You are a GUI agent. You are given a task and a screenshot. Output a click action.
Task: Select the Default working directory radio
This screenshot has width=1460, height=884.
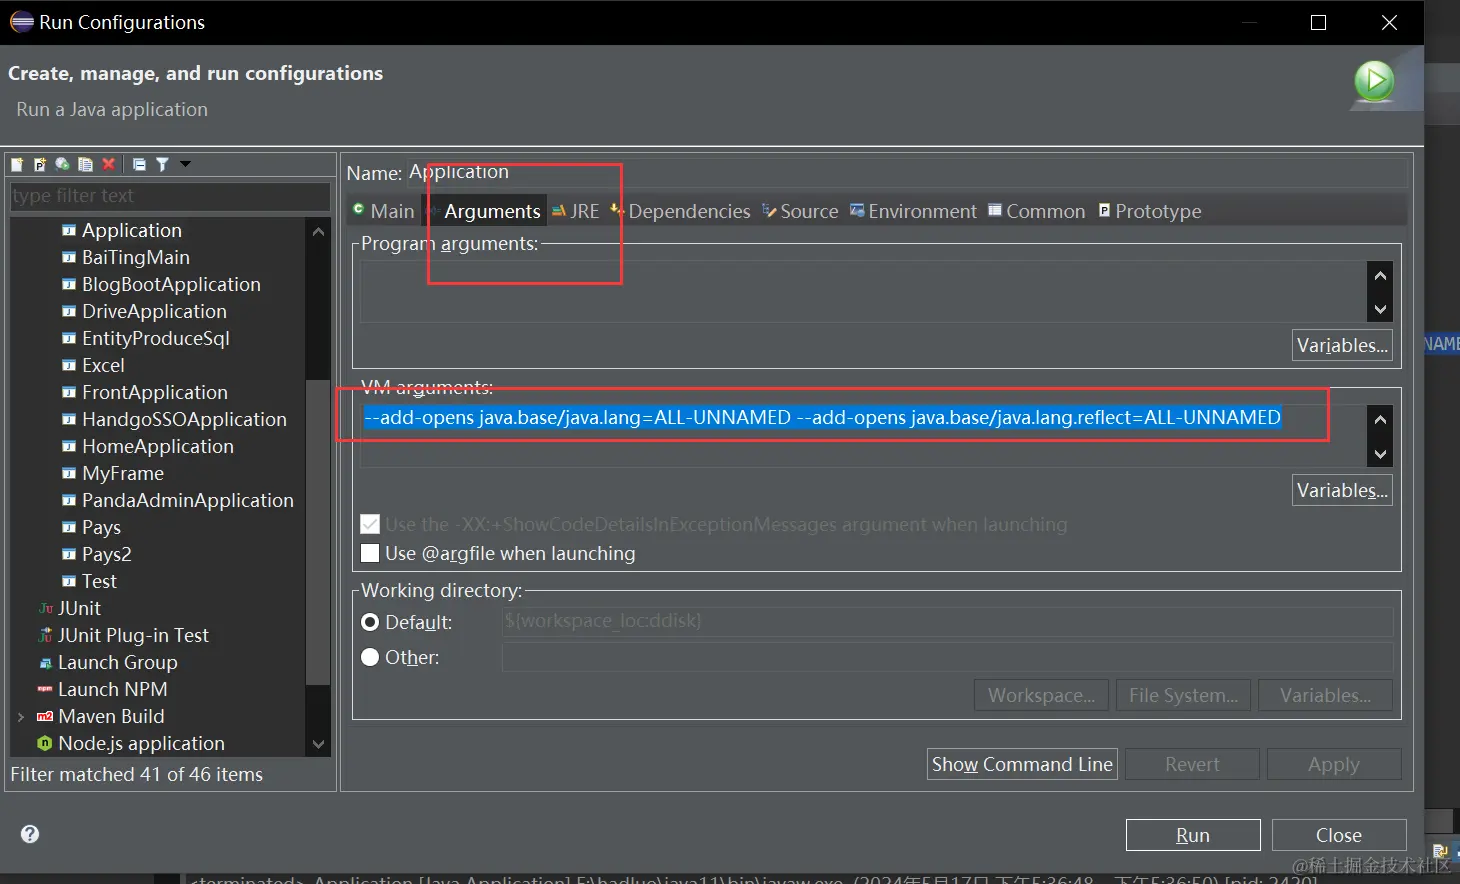point(370,622)
